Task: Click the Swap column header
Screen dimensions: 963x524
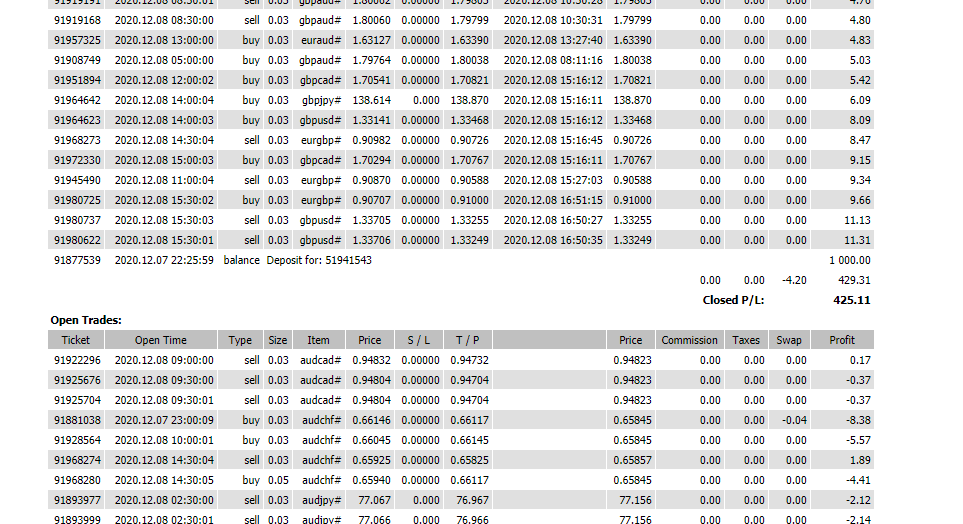Action: 789,340
